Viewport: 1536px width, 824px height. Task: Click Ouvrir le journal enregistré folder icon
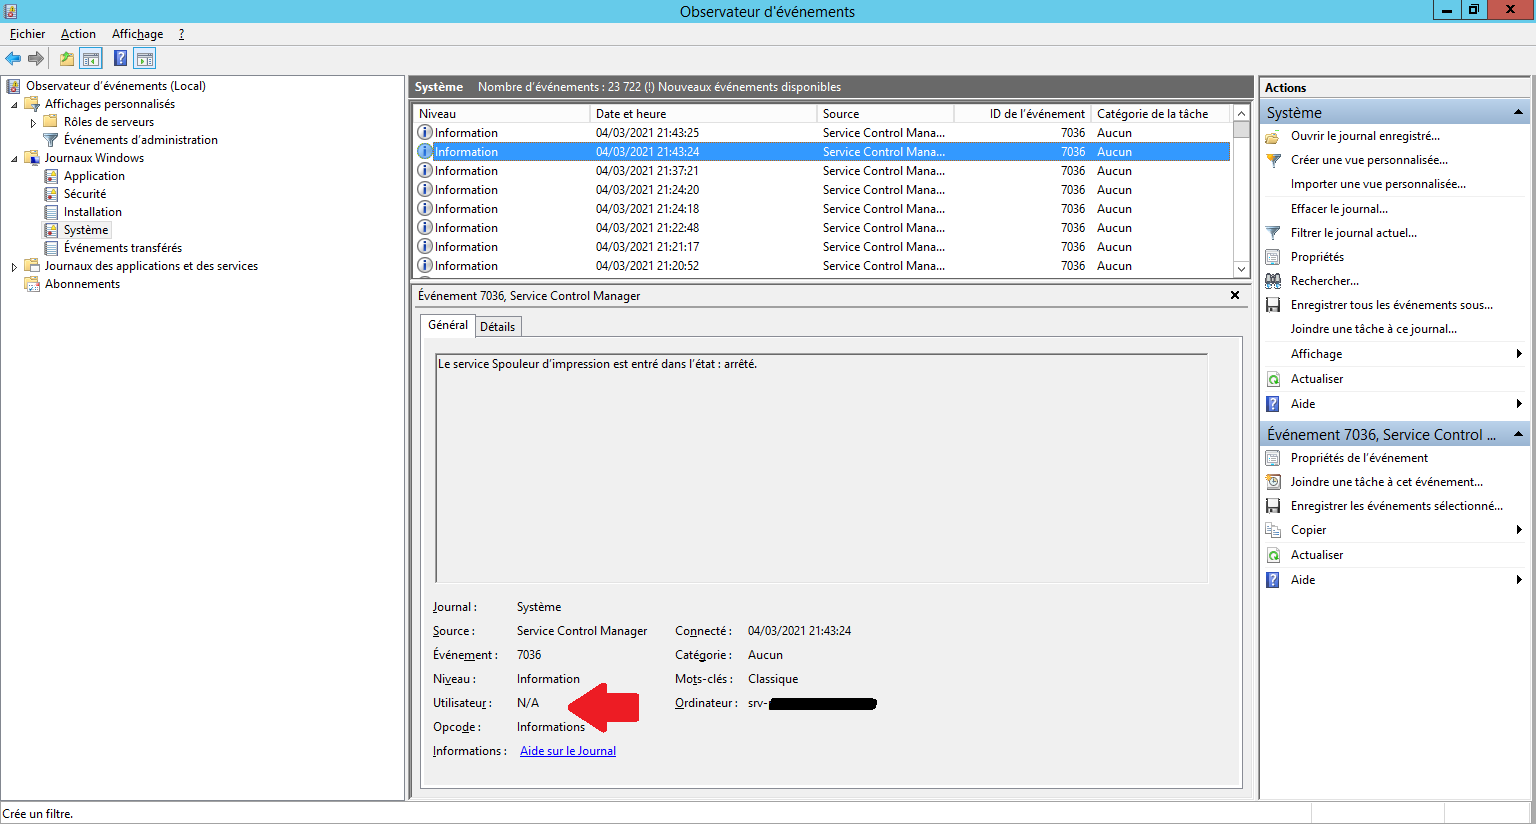click(x=1273, y=136)
